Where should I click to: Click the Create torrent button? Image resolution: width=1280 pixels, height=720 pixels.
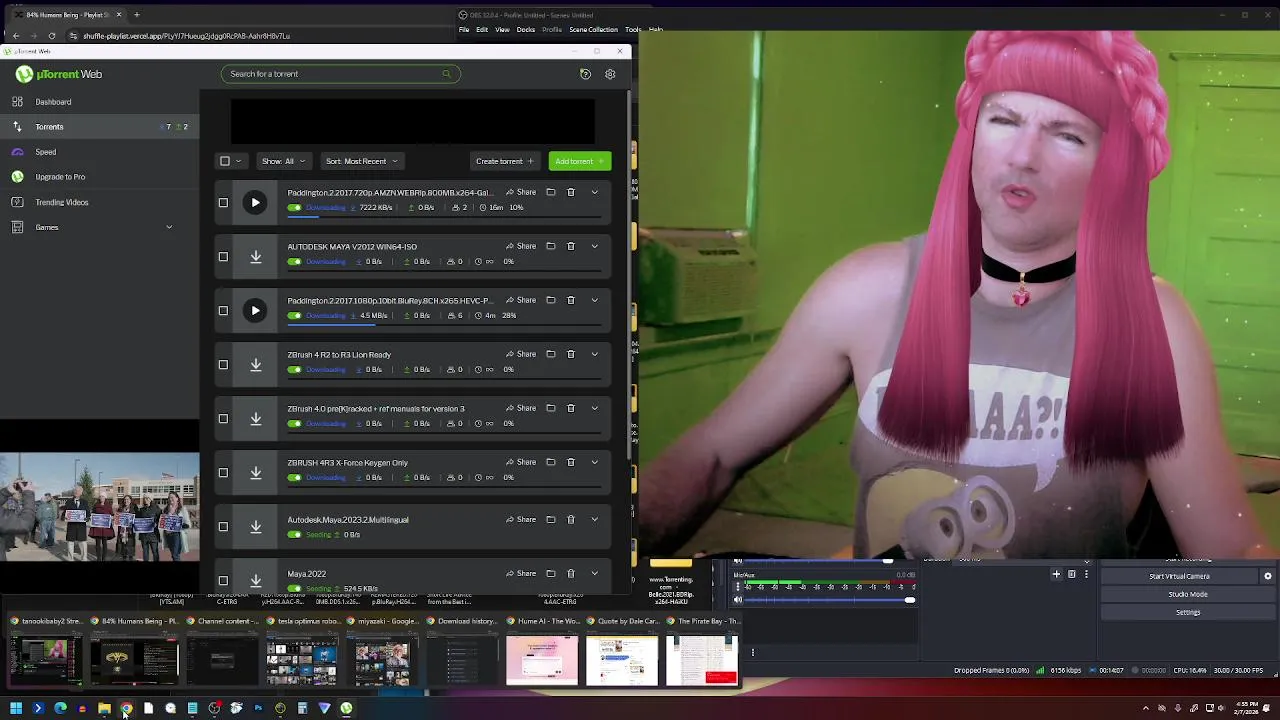tap(504, 161)
